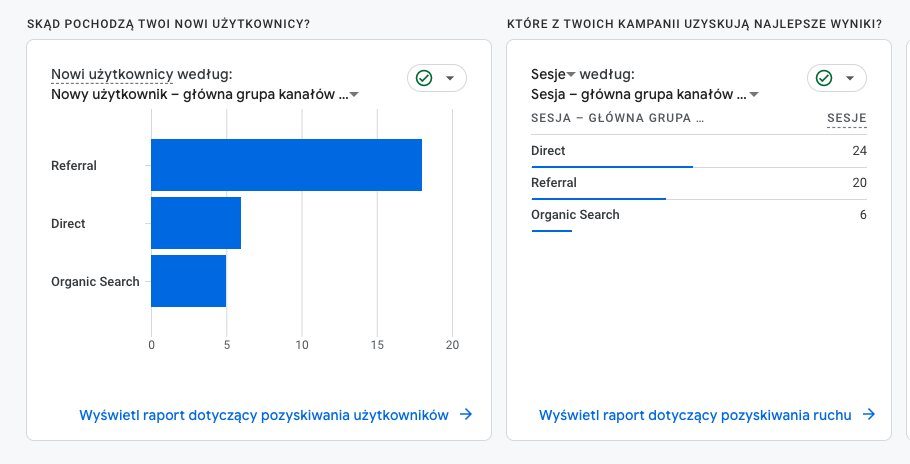The height and width of the screenshot is (464, 910).
Task: Click the Direct row in sessions table
Action: (x=699, y=151)
